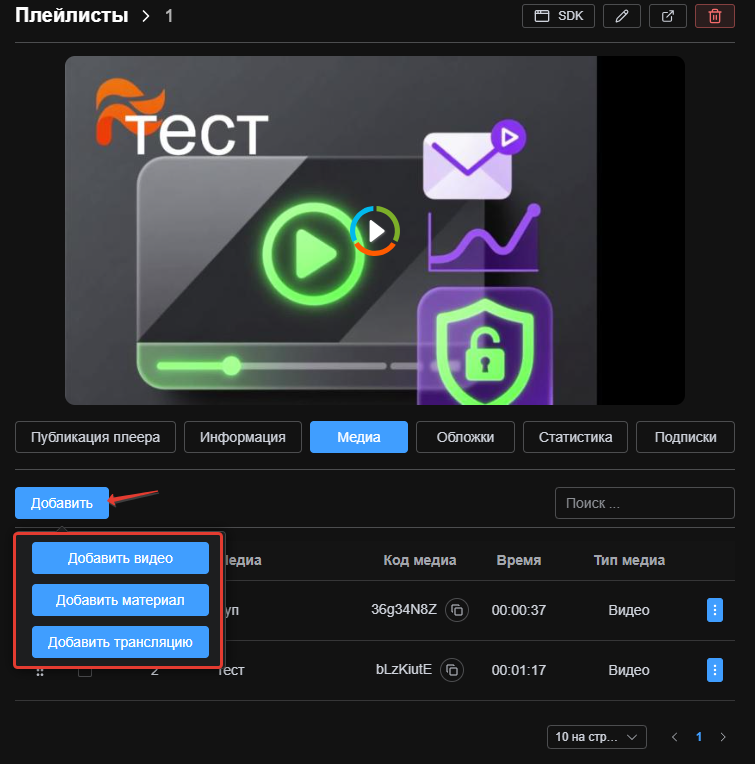Open the Подписки tab
755x764 pixels.
tap(685, 437)
